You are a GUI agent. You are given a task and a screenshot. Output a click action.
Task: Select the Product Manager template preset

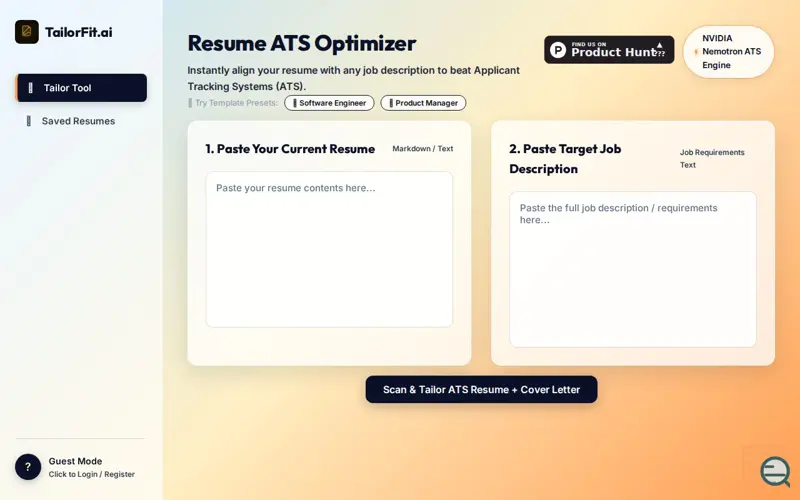click(423, 103)
